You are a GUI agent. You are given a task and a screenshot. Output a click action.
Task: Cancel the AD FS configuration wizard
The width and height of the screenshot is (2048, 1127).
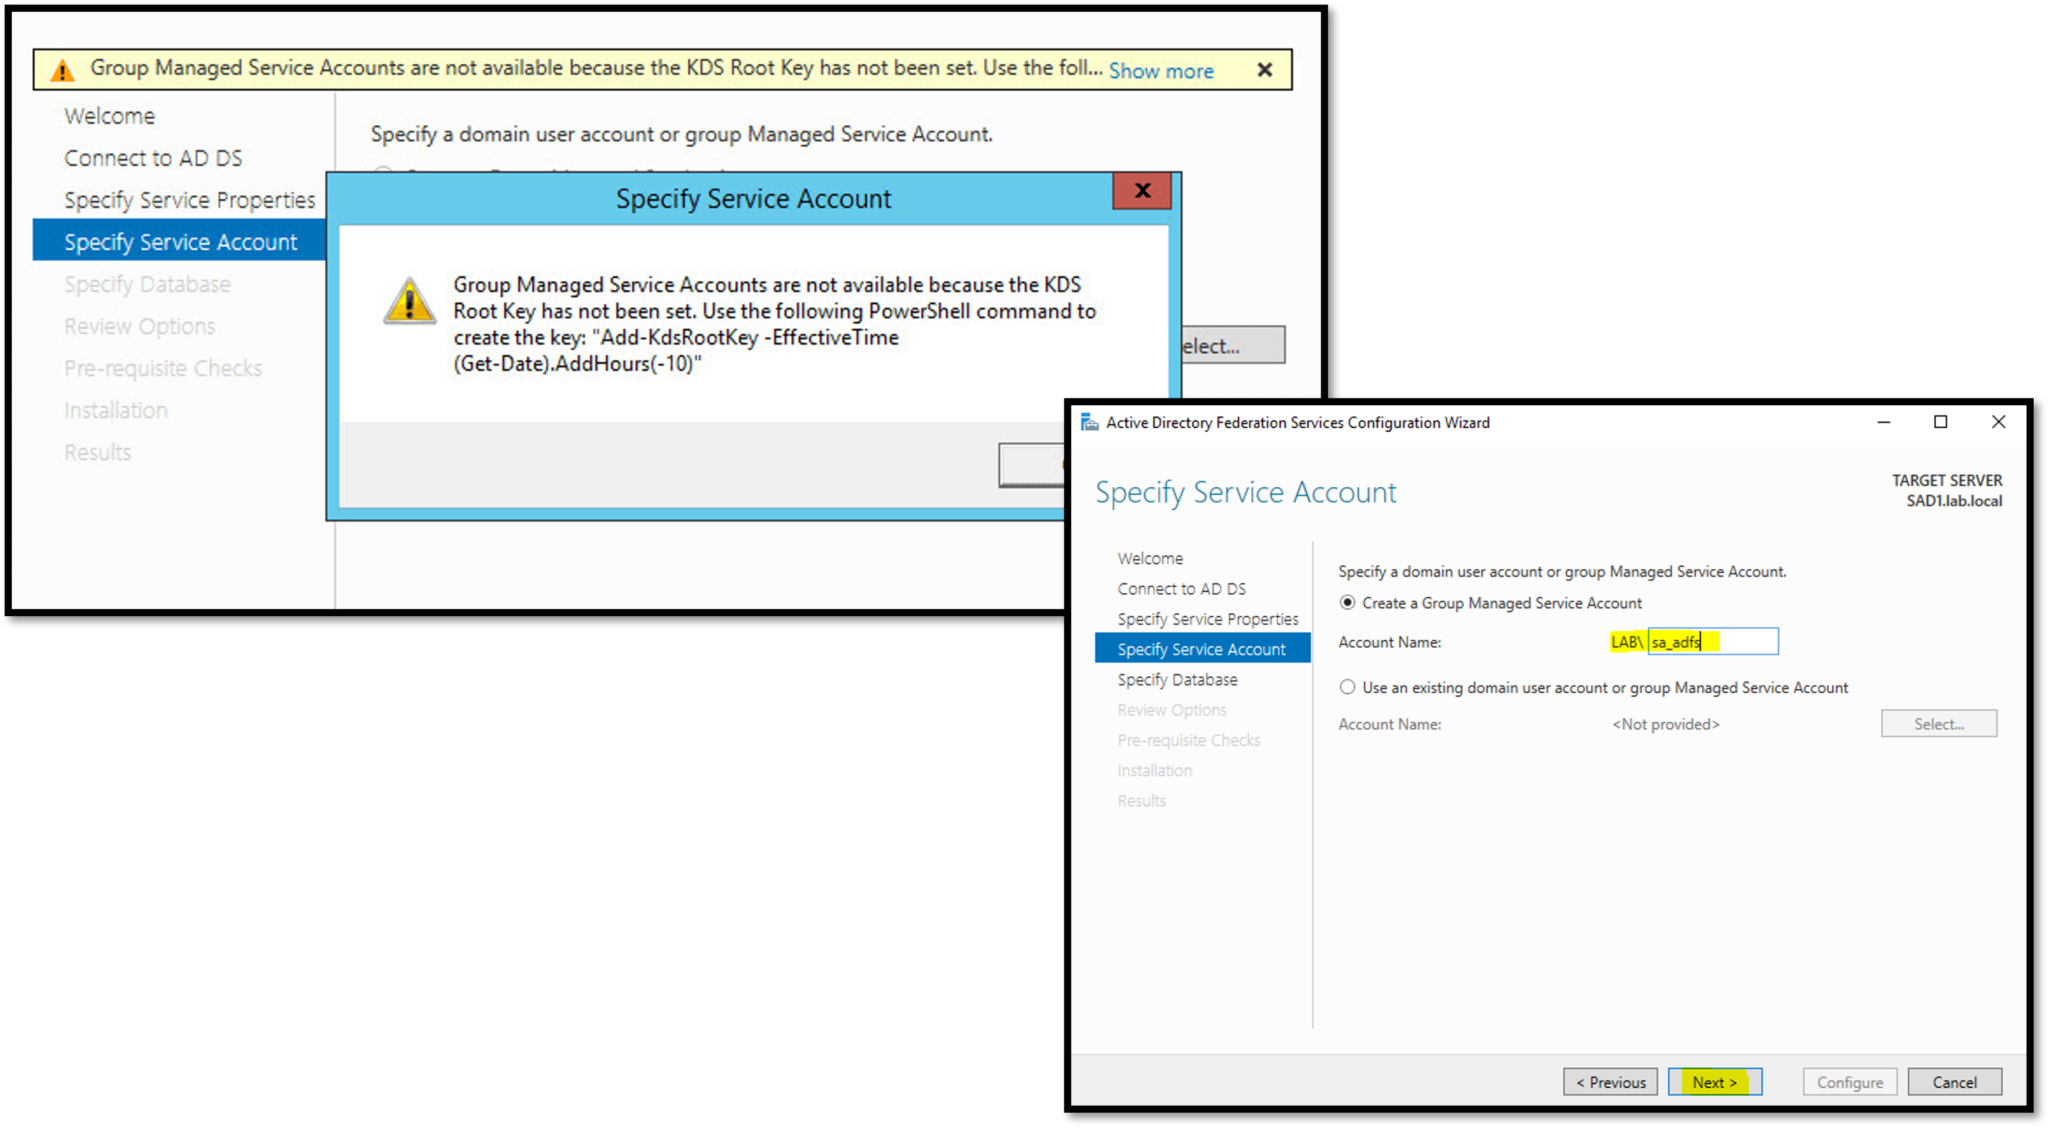[x=1954, y=1081]
